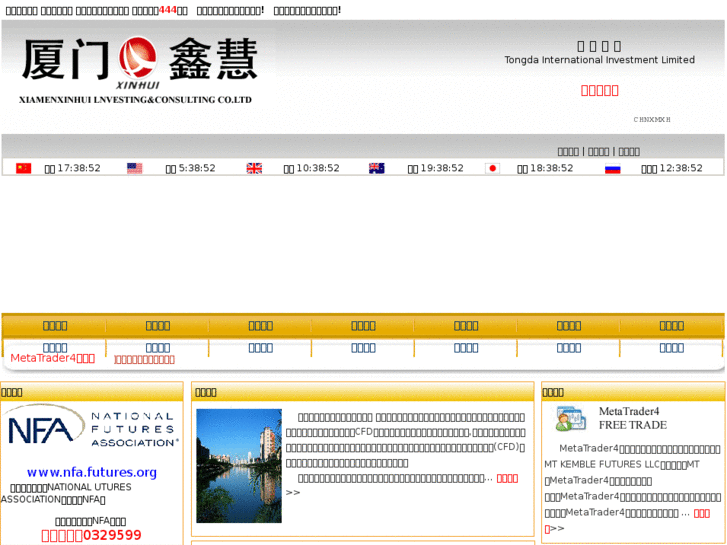The image size is (727, 545).
Task: Click the red number 444 in the top line
Action: 167,10
